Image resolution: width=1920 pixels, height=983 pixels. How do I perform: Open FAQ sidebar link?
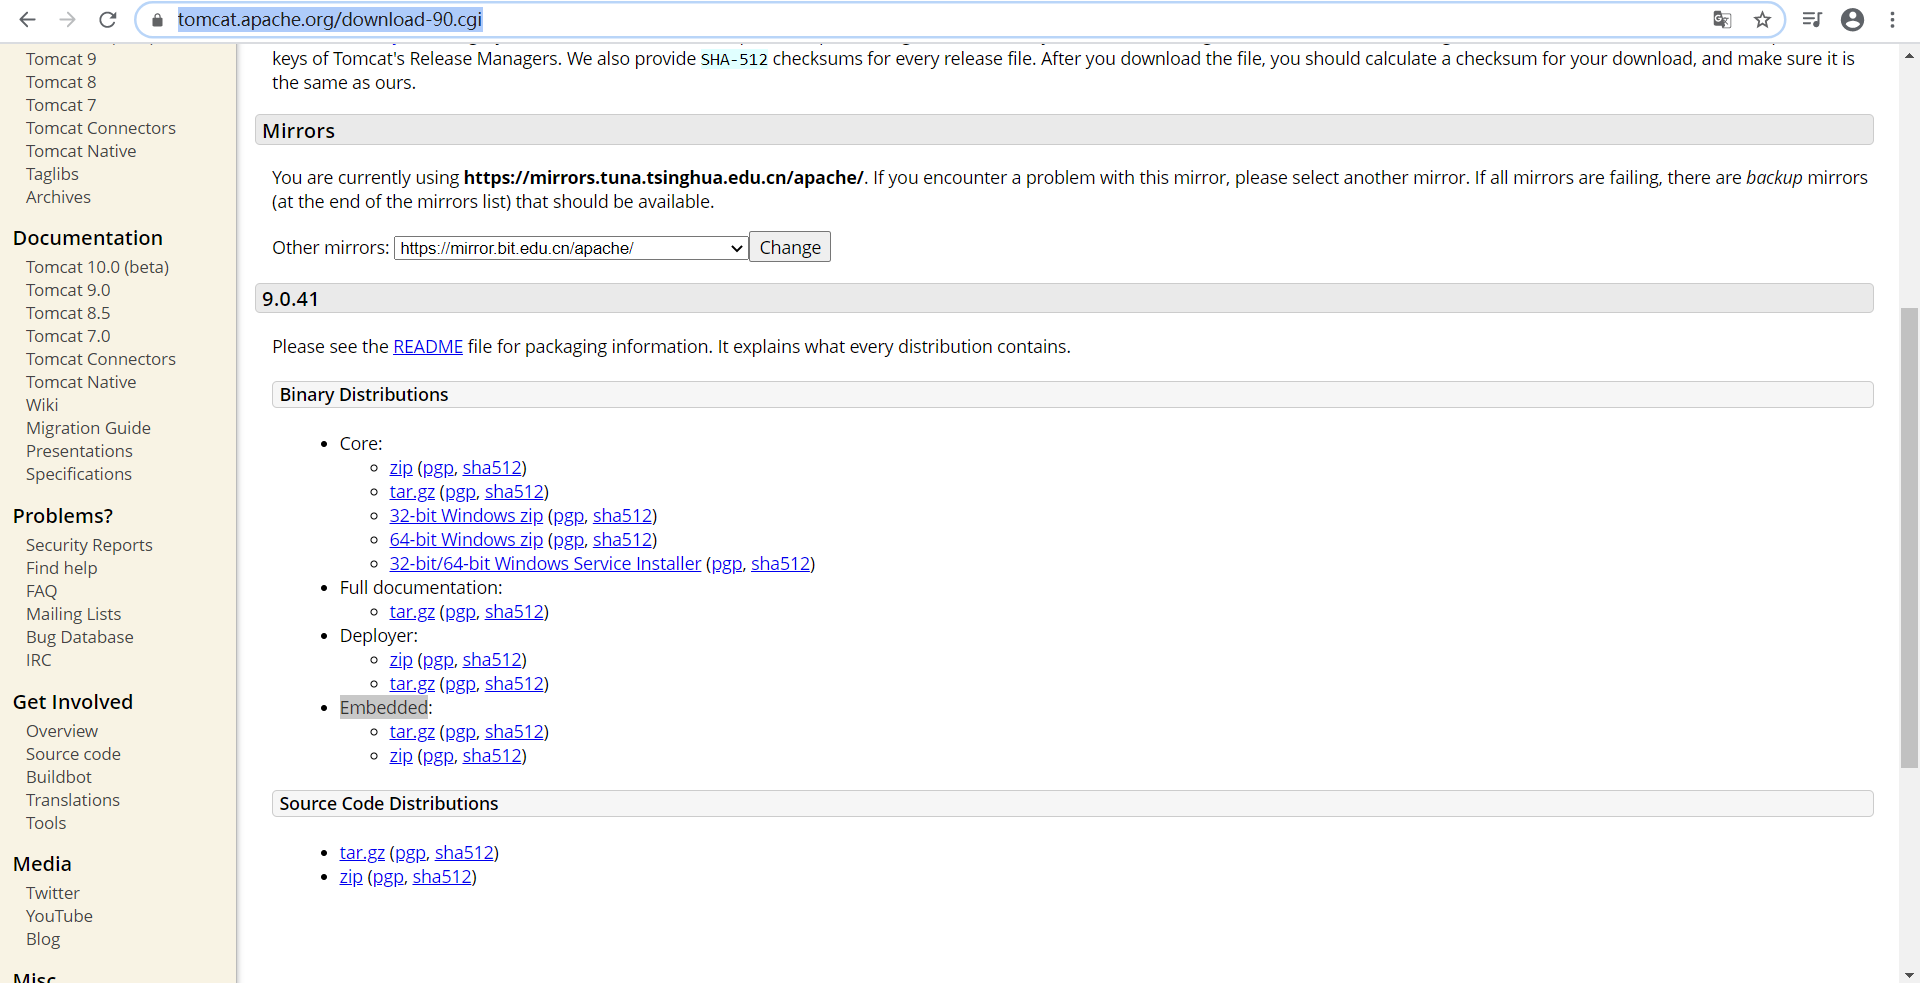click(42, 591)
